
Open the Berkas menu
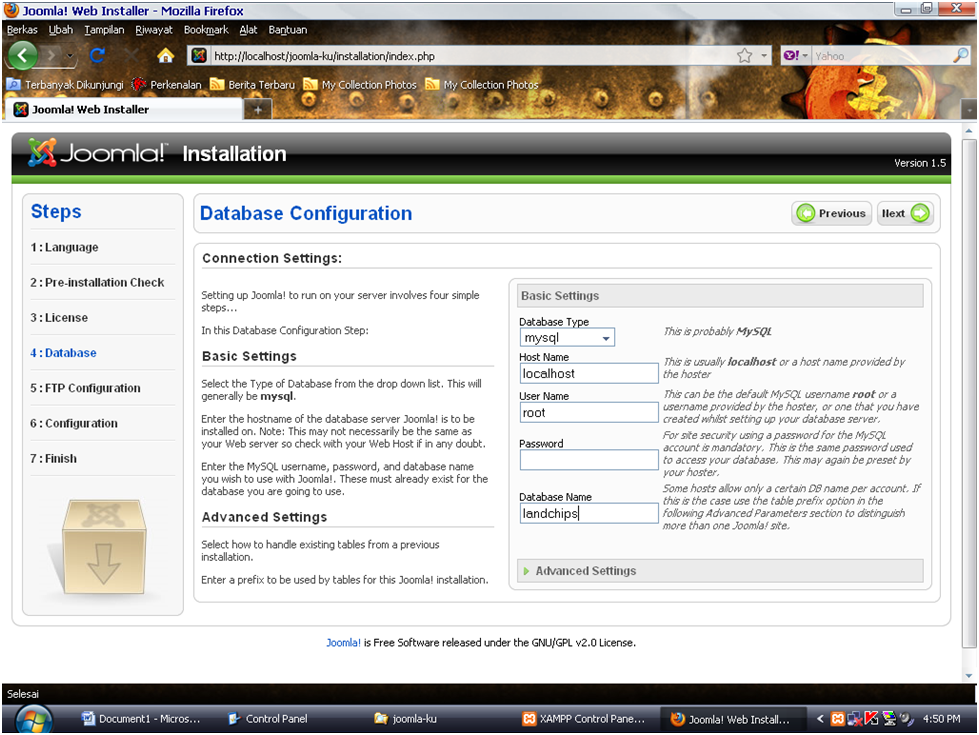tap(22, 30)
